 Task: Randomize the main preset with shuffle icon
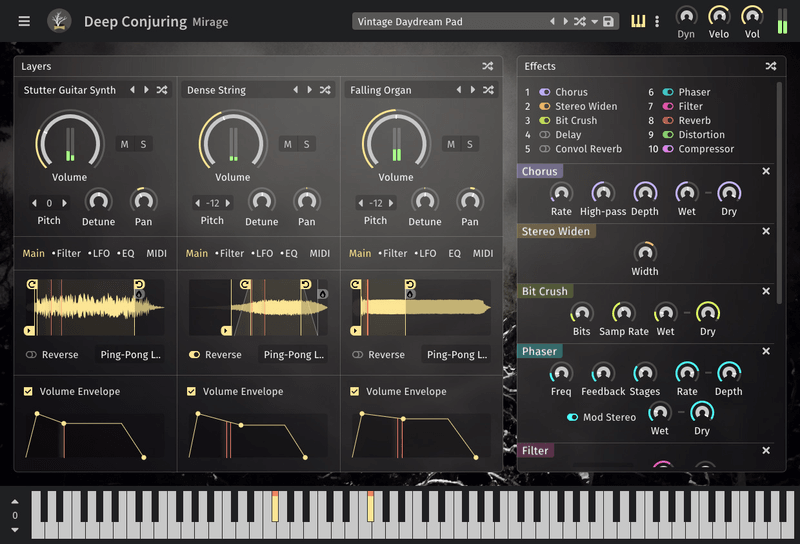pyautogui.click(x=579, y=22)
